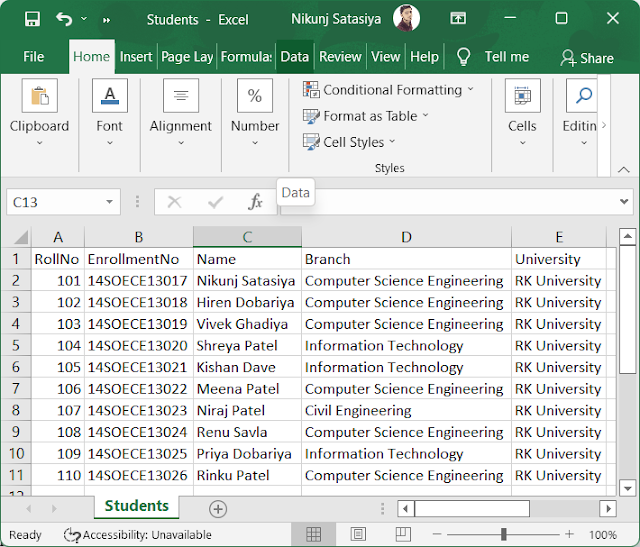Open the Undo history dropdown arrow

pyautogui.click(x=84, y=19)
